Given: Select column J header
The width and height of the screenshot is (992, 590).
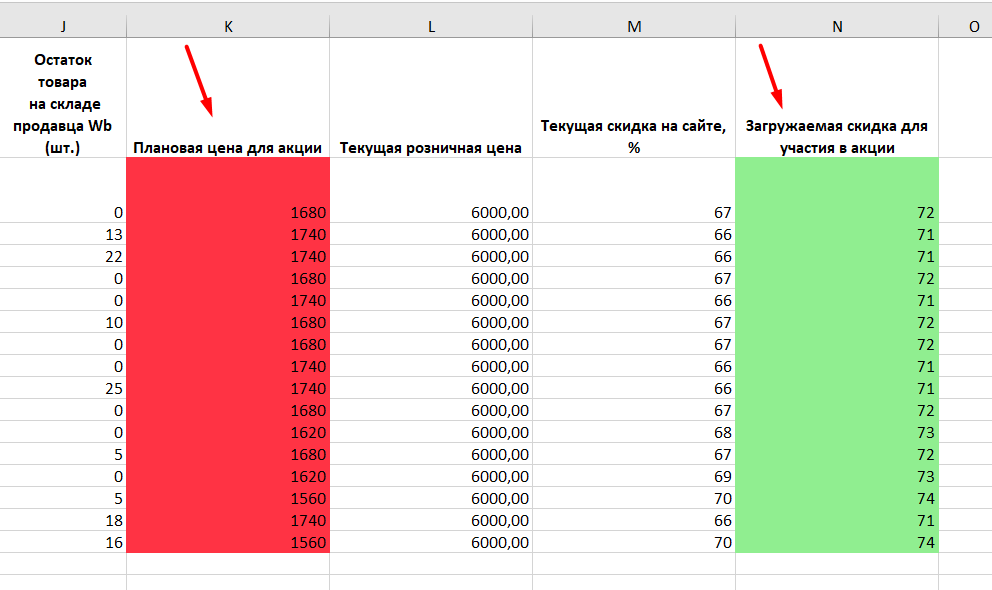Looking at the screenshot, I should 63,28.
